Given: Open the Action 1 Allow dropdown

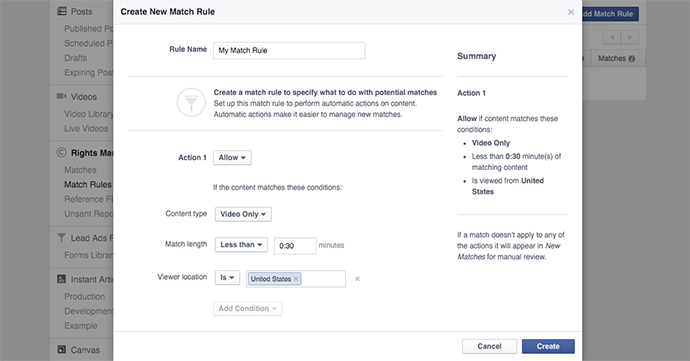Looking at the screenshot, I should click(x=232, y=158).
